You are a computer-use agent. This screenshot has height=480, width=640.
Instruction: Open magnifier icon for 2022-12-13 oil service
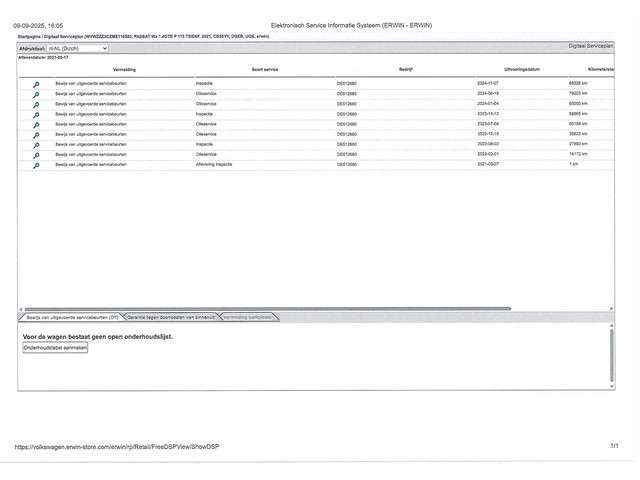point(36,134)
